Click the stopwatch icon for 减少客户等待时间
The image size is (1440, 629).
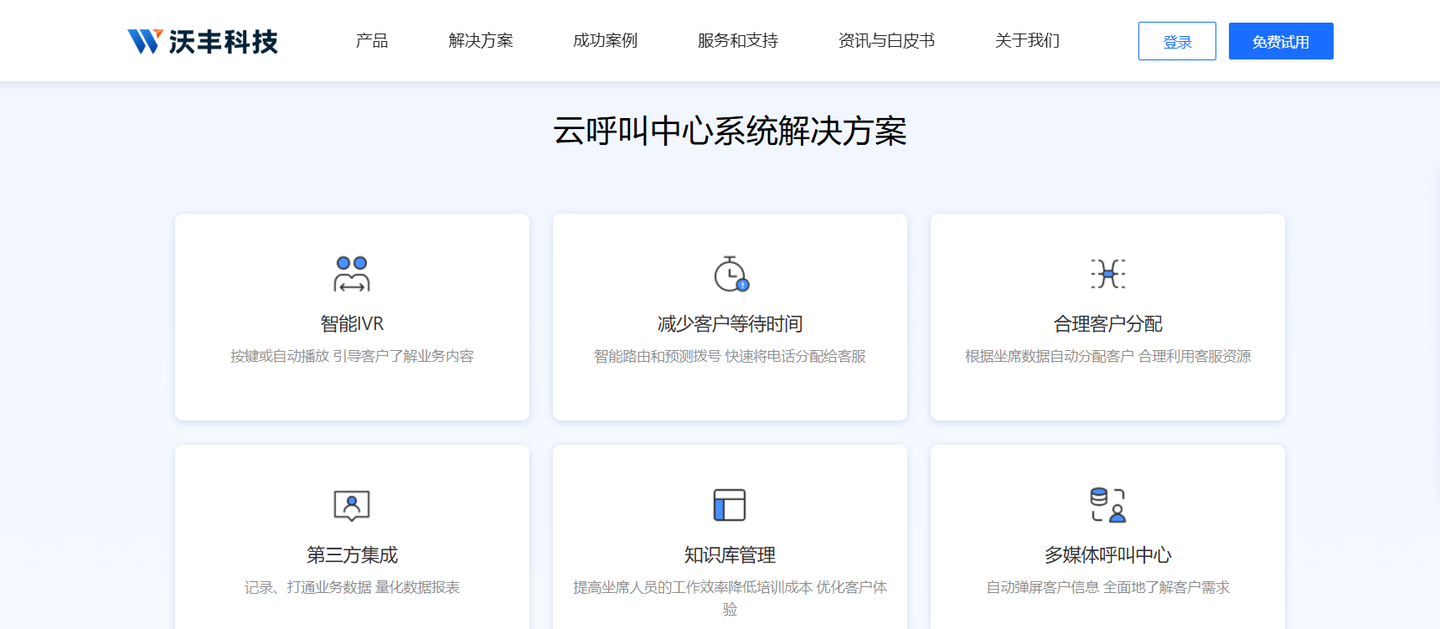pyautogui.click(x=730, y=273)
